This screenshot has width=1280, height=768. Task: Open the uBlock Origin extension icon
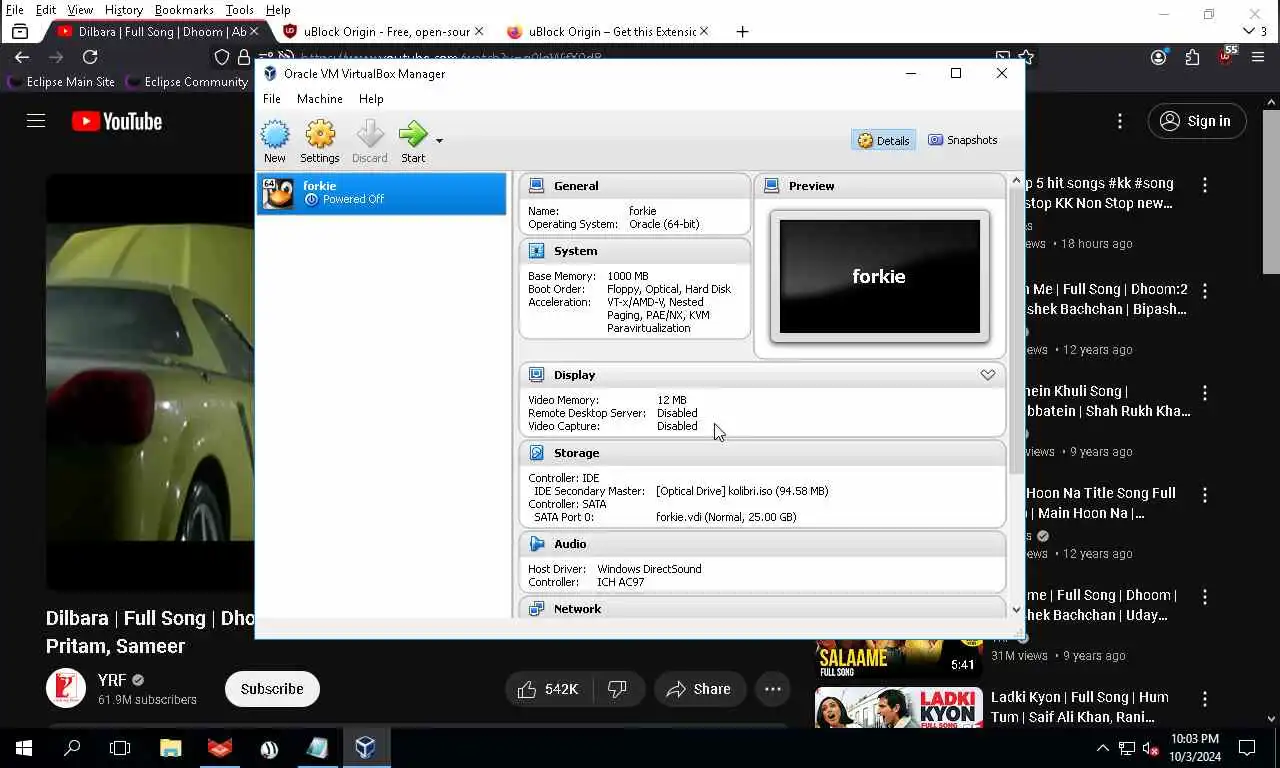(x=1226, y=56)
